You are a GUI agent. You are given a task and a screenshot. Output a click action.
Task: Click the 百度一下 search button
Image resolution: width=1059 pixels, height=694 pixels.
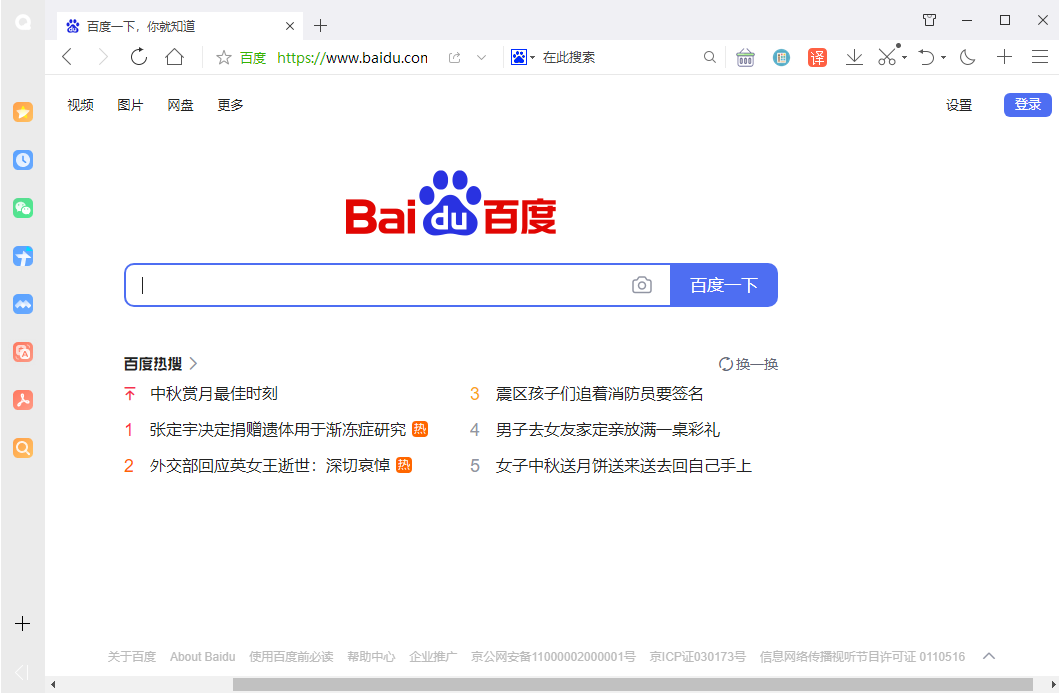click(x=724, y=285)
